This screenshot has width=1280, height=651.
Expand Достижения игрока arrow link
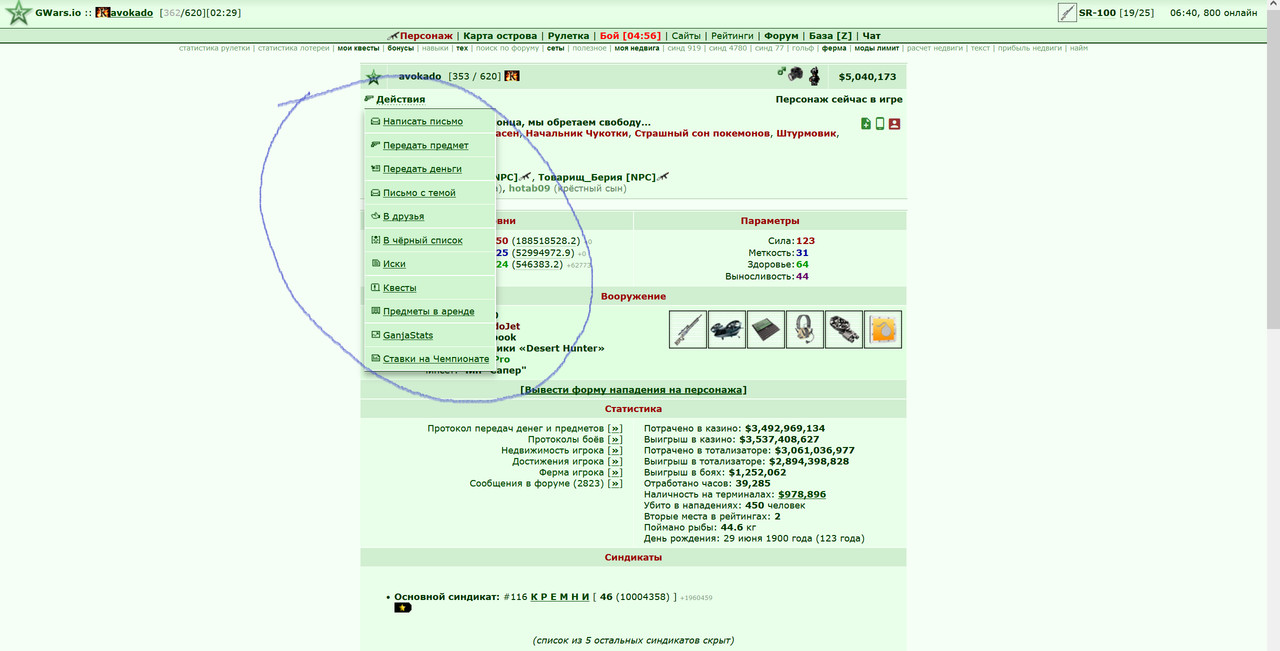point(615,461)
